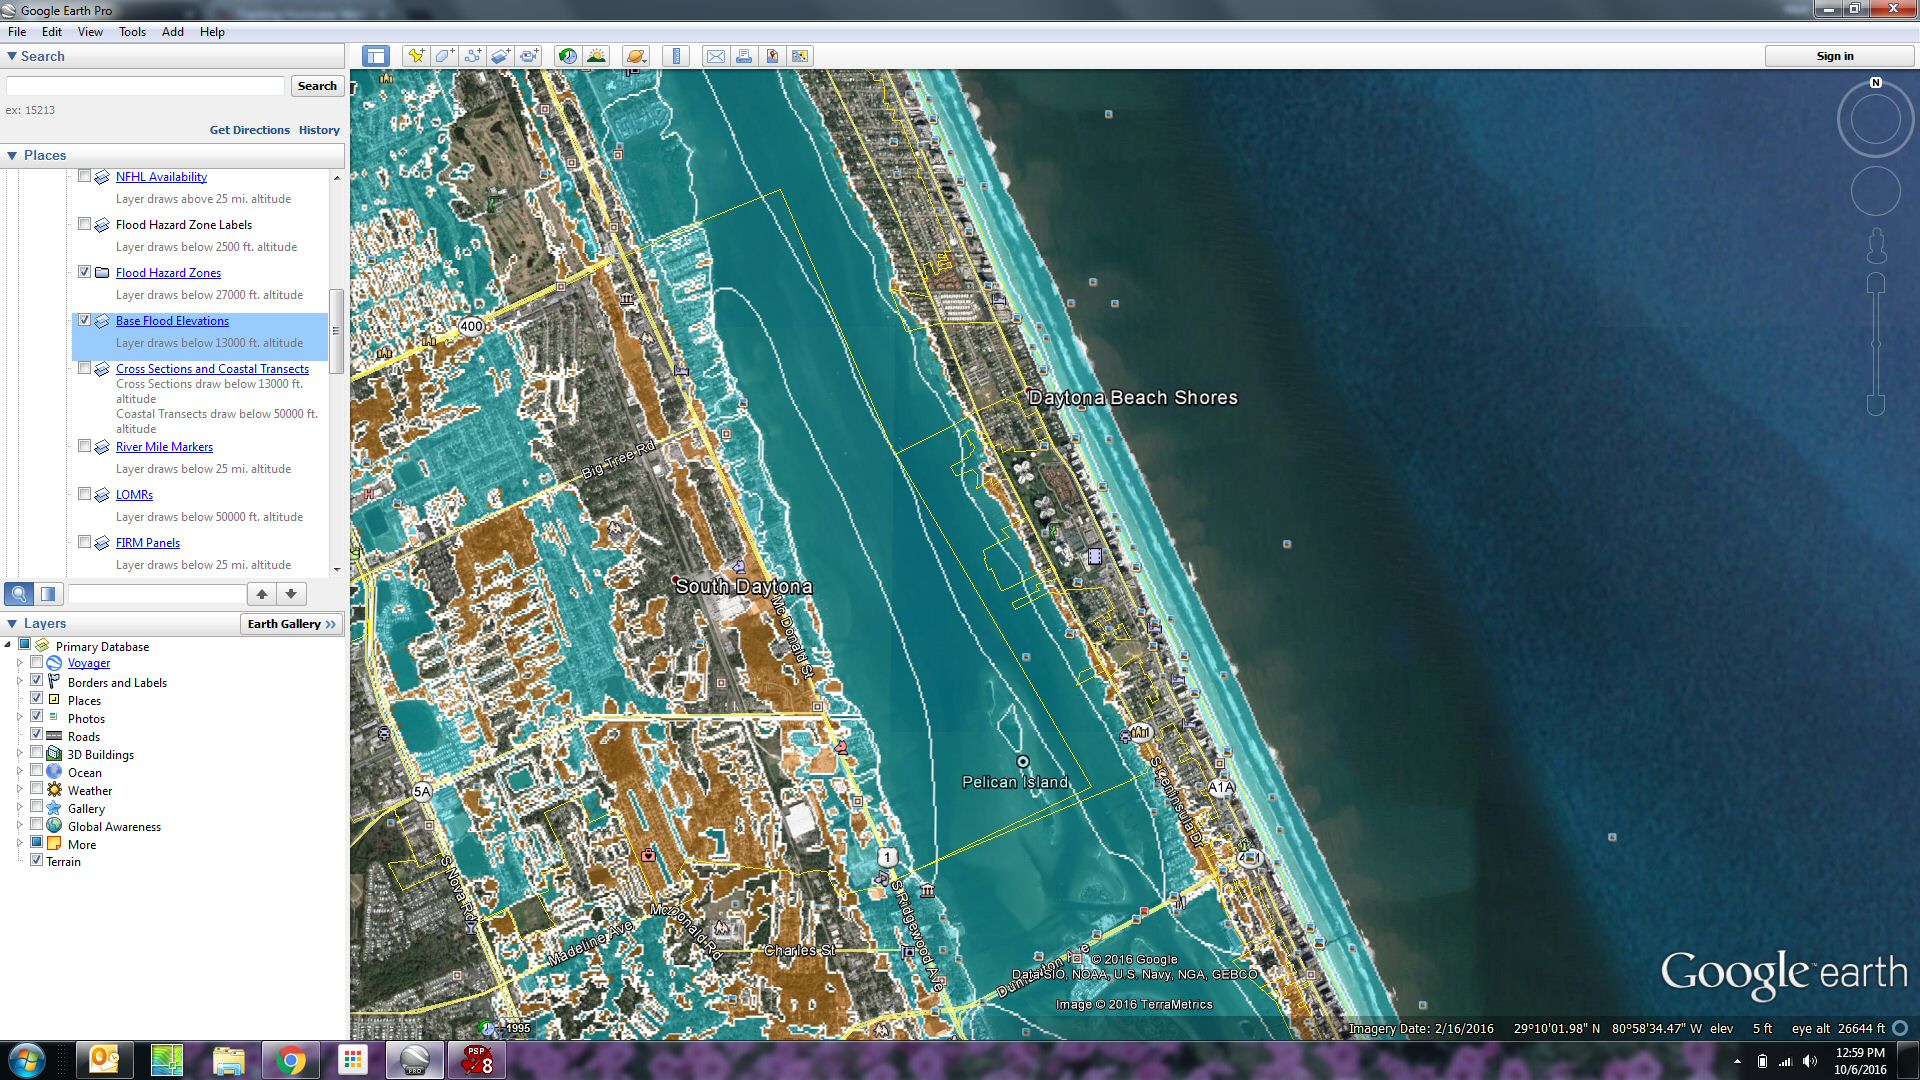Image resolution: width=1920 pixels, height=1080 pixels.
Task: Expand Borders and Labels node
Action: click(19, 681)
